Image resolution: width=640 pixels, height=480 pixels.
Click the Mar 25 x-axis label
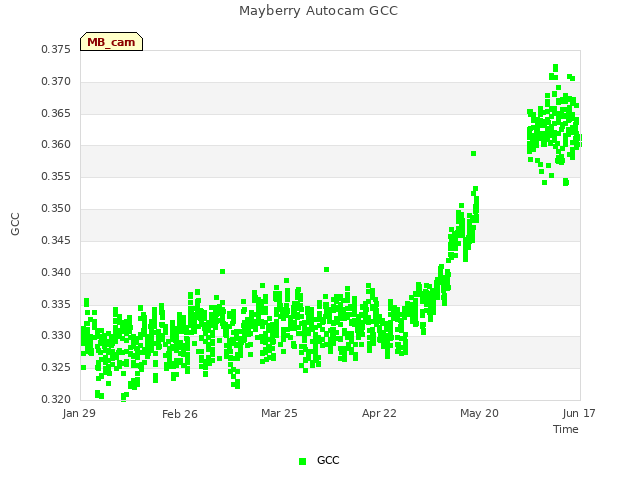pos(279,413)
